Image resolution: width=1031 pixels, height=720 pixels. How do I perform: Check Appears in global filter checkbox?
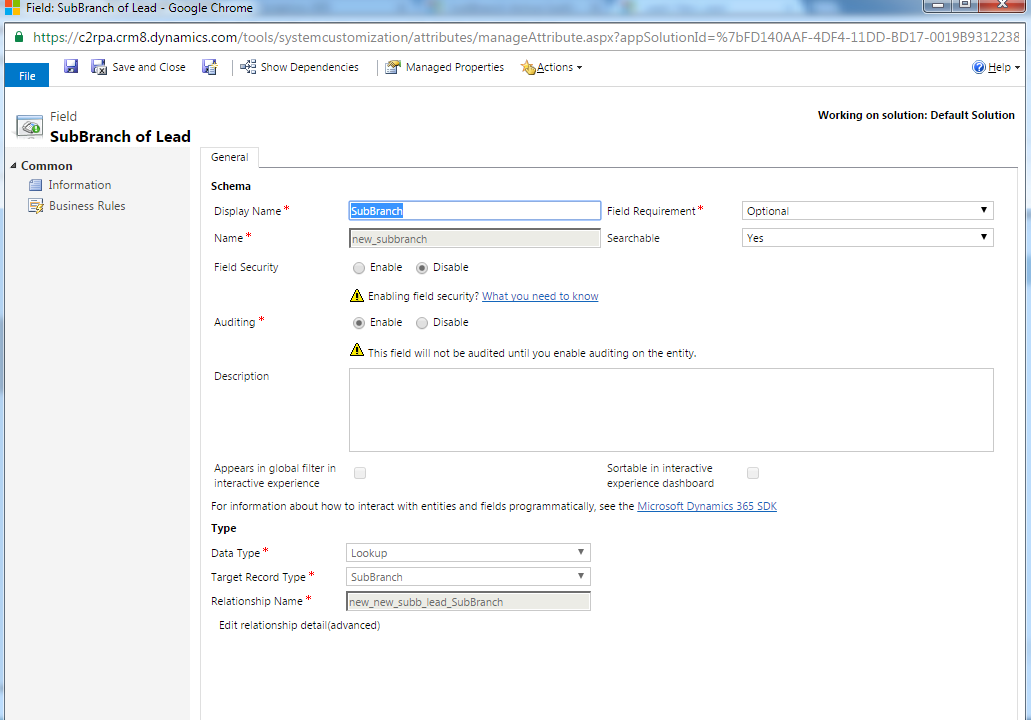pos(360,473)
